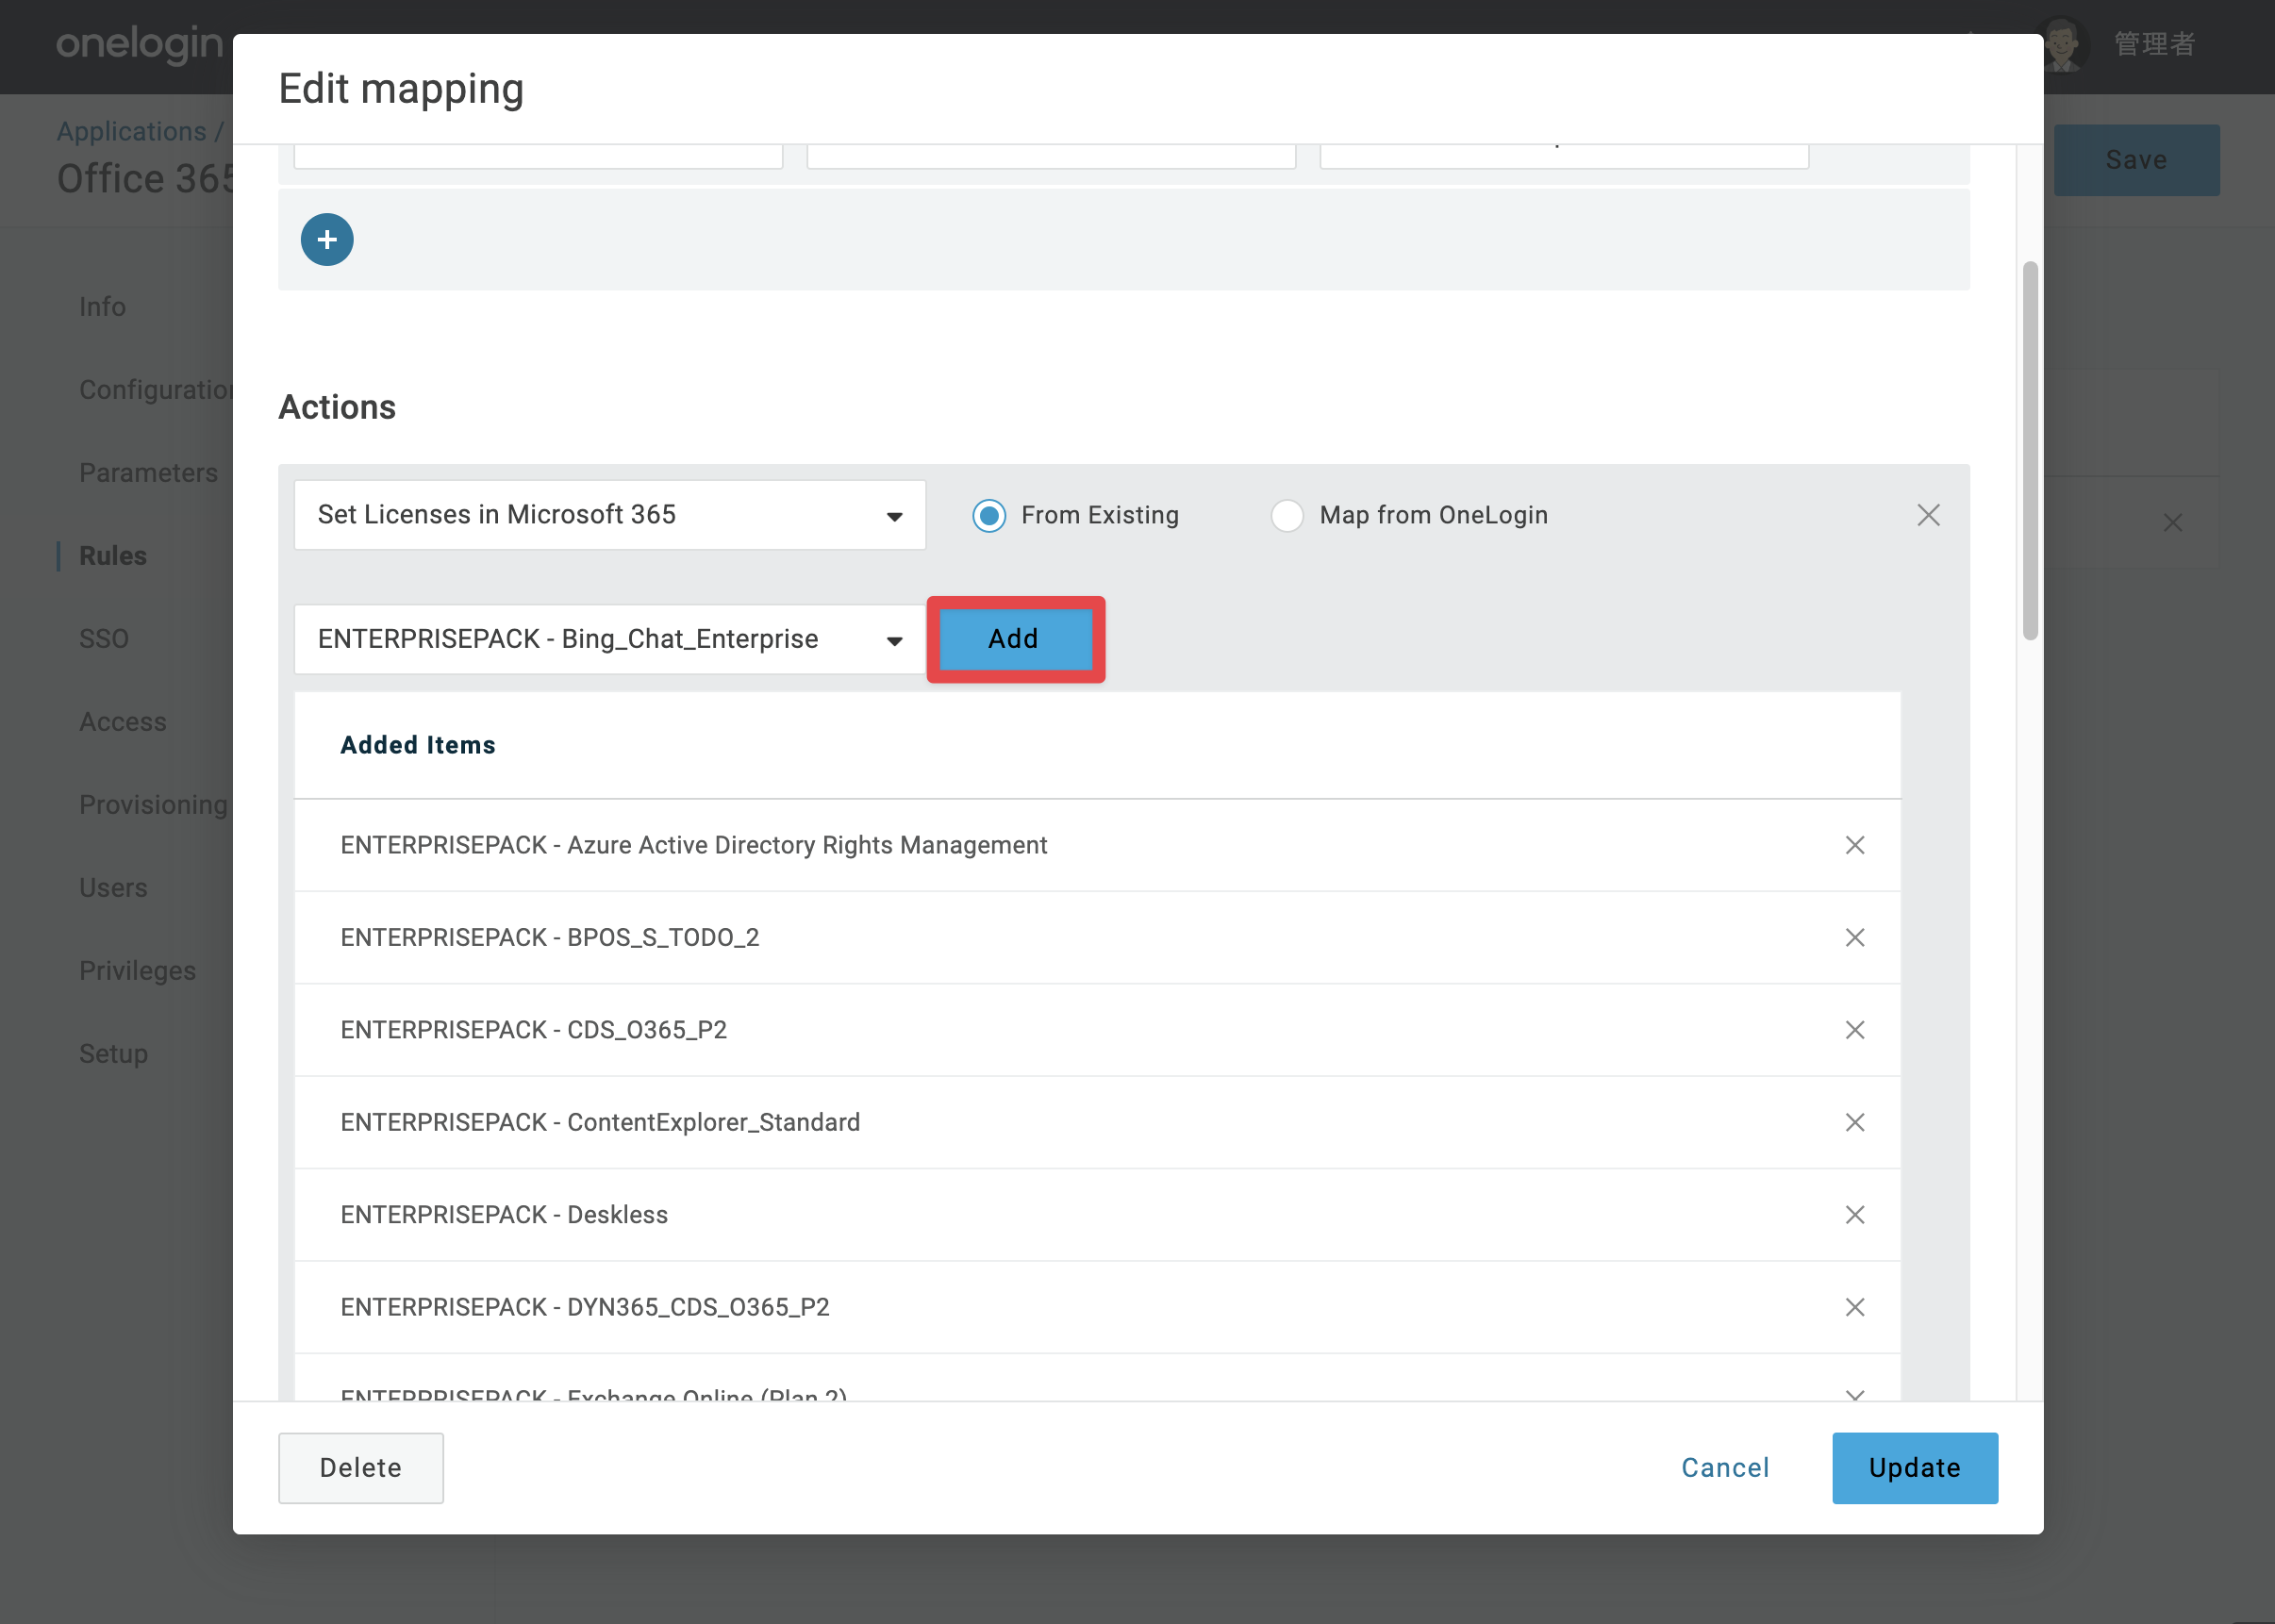Open the ENTERPRISEPACK - Bing_Chat_Enterprise dropdown
The image size is (2275, 1624).
pyautogui.click(x=609, y=639)
